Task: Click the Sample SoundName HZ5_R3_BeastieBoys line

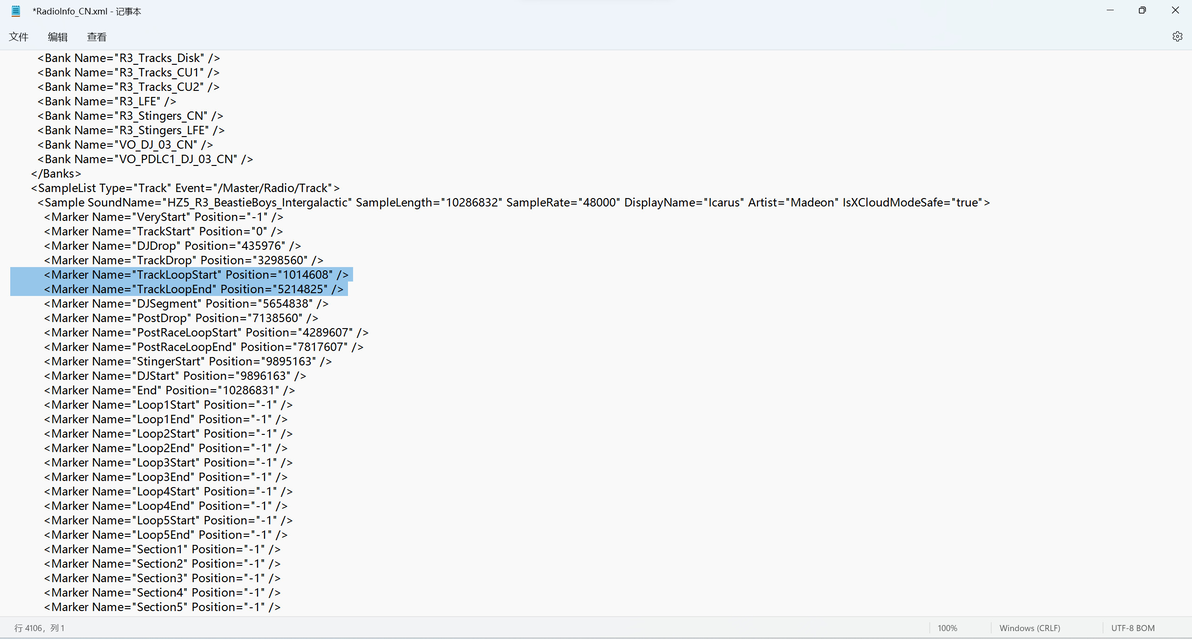Action: point(514,203)
